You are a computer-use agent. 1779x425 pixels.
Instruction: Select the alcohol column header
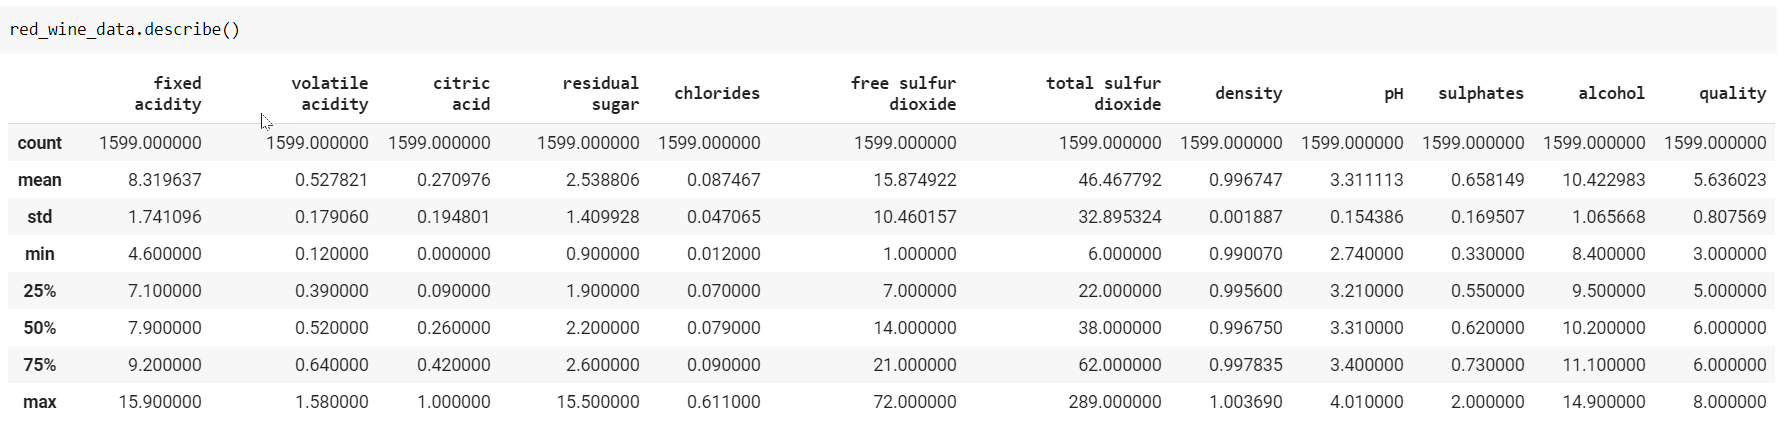tap(1611, 93)
